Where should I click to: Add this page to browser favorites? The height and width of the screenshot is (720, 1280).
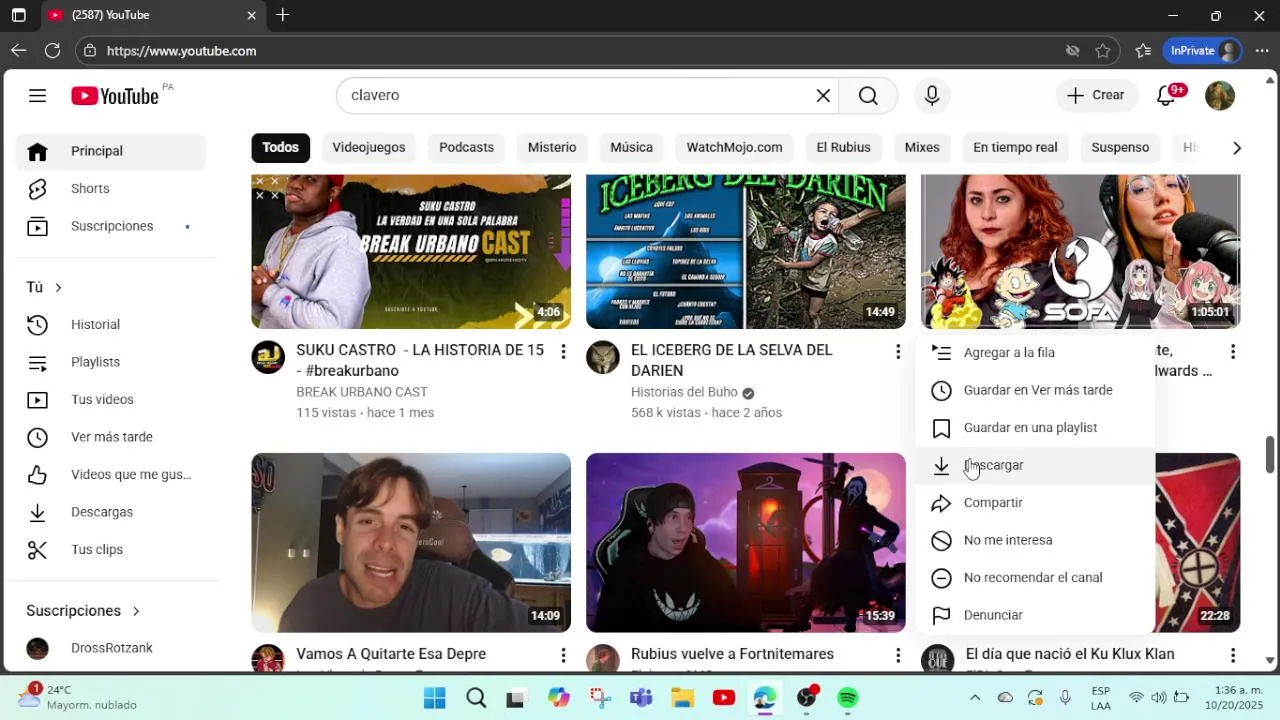[x=1103, y=50]
